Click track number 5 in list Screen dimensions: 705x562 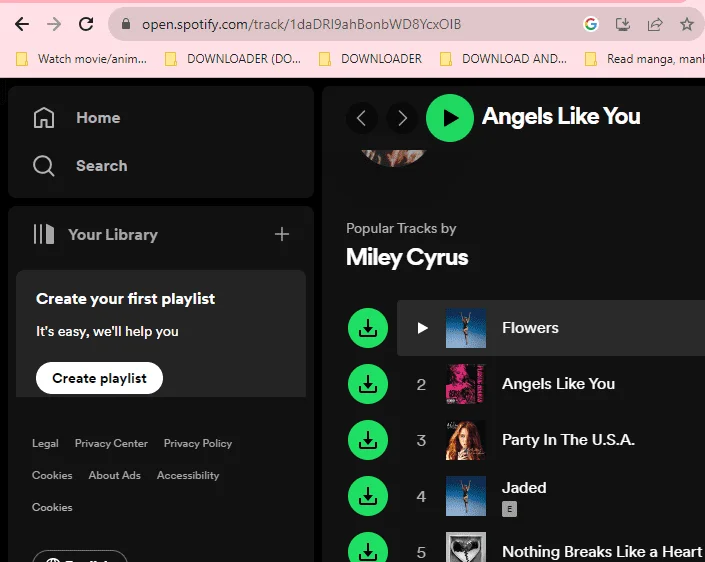pyautogui.click(x=421, y=552)
